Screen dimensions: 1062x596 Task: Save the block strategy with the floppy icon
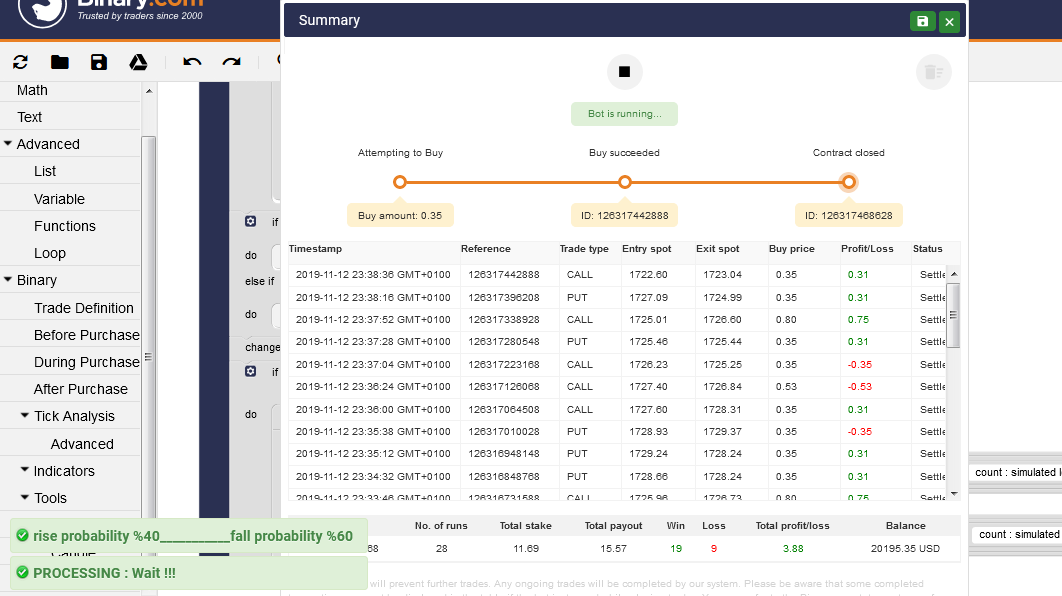(x=99, y=62)
